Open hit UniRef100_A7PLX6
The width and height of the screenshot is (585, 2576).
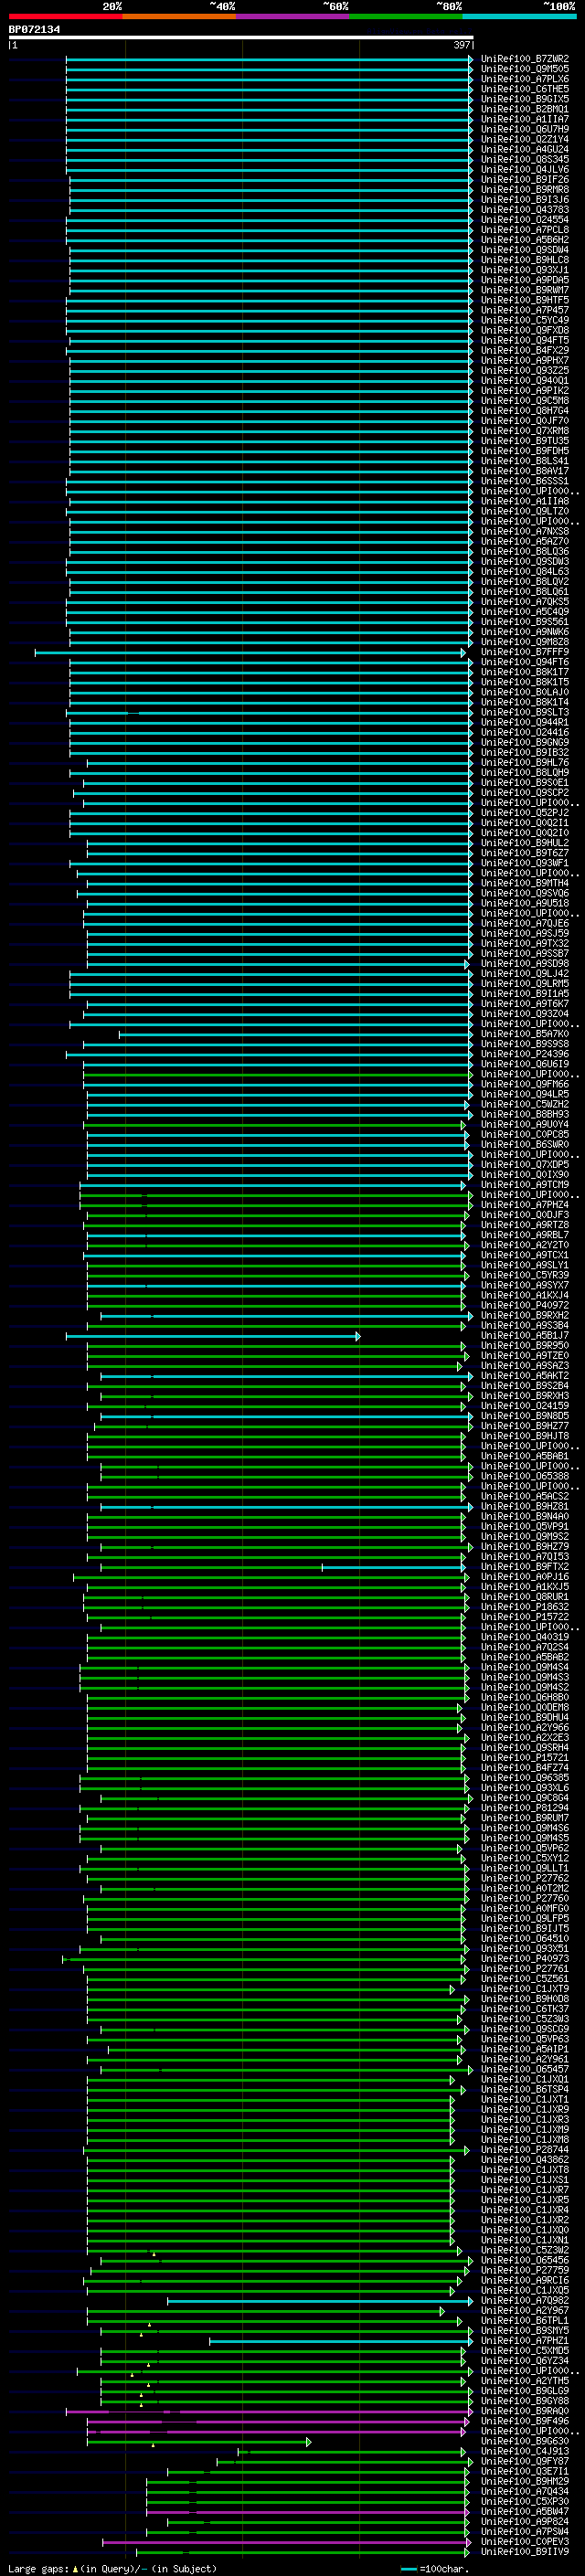(x=525, y=79)
